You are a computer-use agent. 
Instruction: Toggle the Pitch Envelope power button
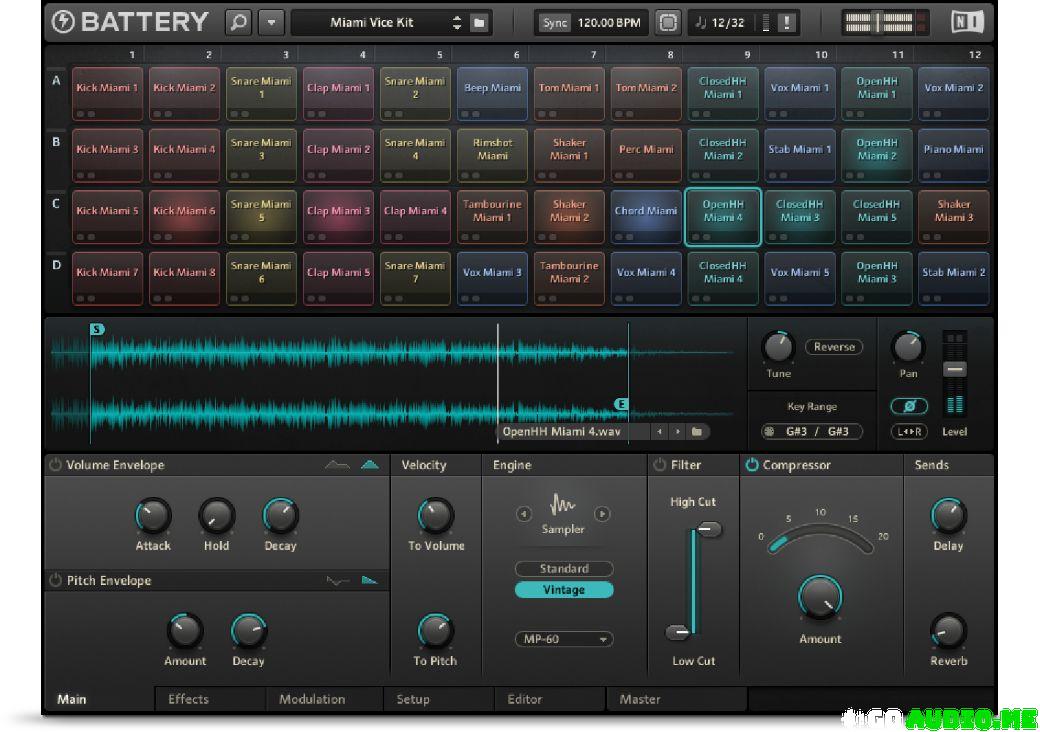tap(55, 580)
